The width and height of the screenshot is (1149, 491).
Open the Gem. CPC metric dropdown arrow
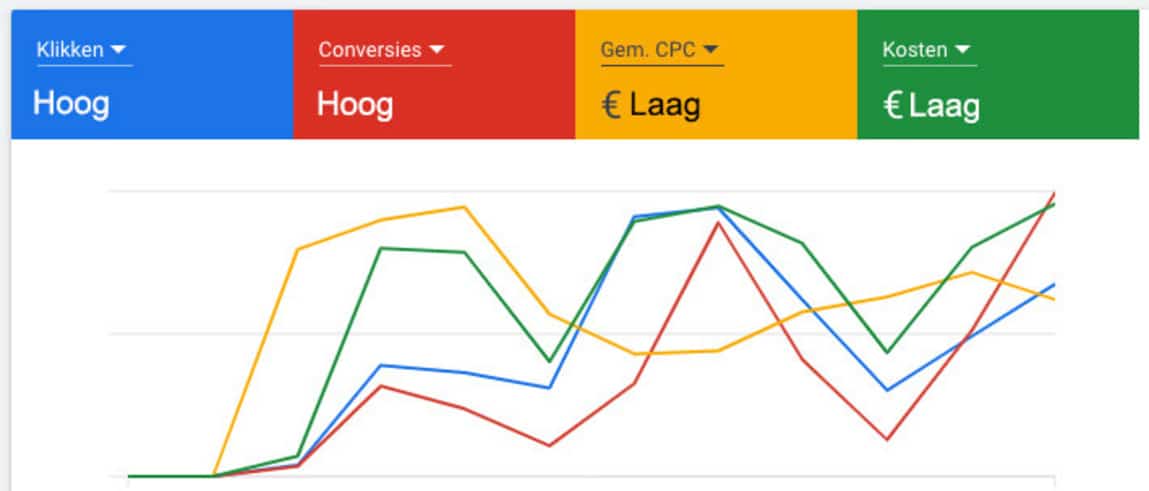(709, 50)
